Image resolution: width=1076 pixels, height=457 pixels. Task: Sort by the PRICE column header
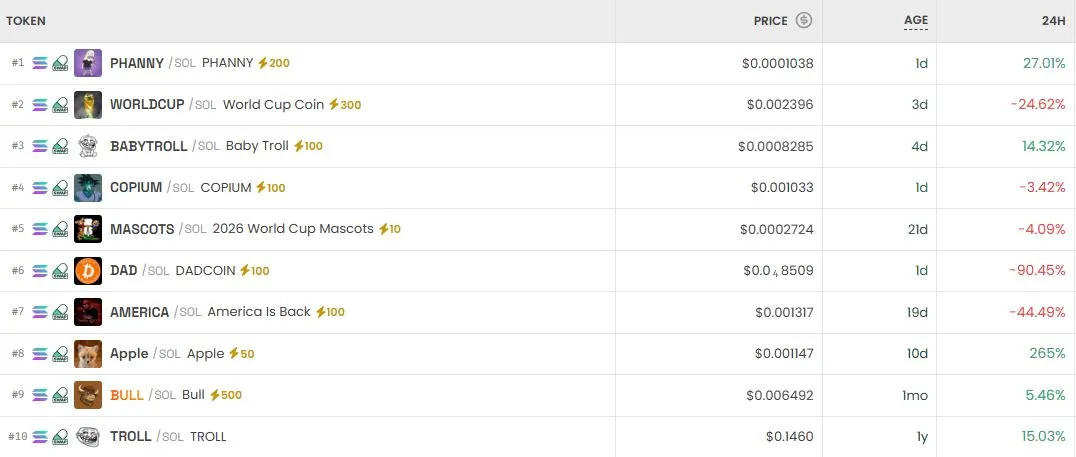(x=771, y=21)
